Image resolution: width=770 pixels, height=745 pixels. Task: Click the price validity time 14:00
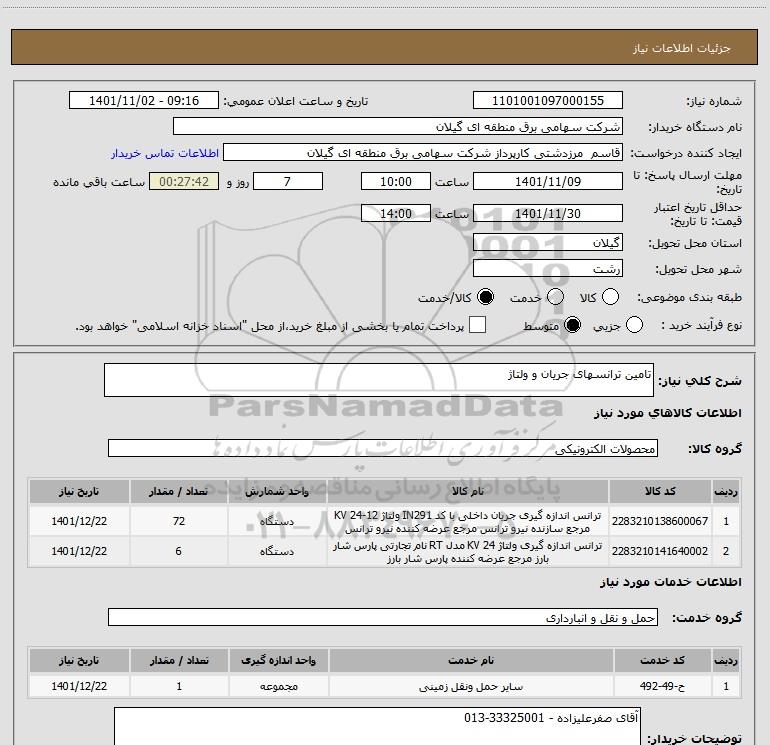(x=396, y=214)
